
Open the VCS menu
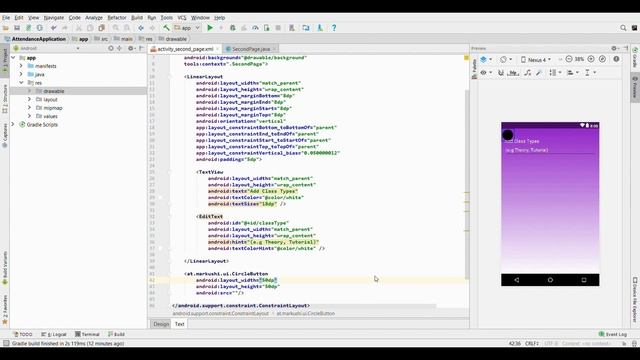(x=182, y=18)
